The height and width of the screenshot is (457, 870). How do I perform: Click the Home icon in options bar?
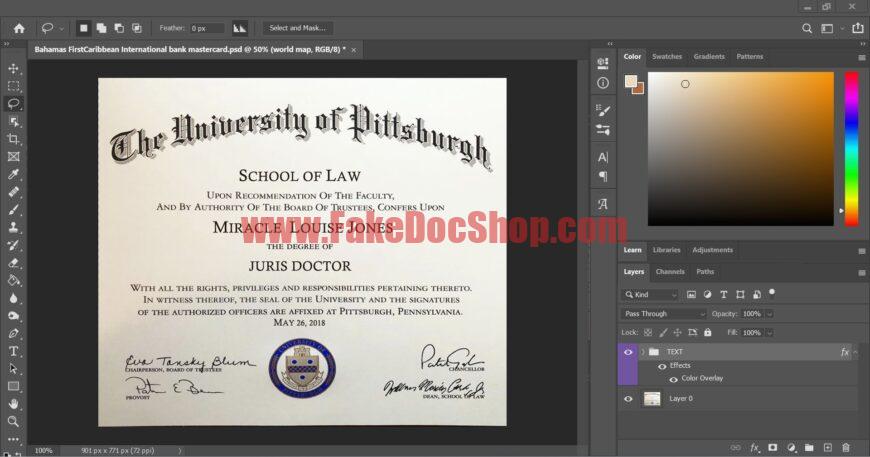point(19,28)
